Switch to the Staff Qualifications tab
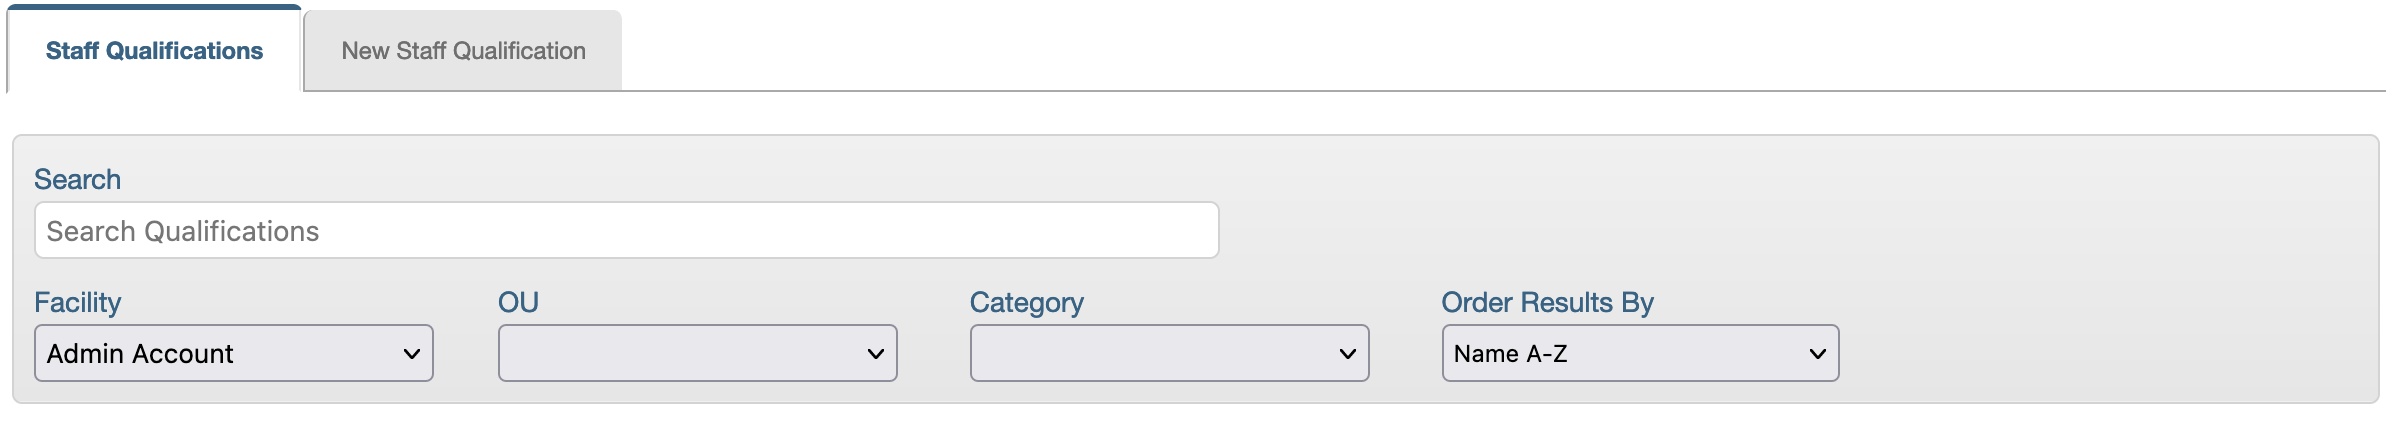Image resolution: width=2394 pixels, height=424 pixels. pos(154,51)
